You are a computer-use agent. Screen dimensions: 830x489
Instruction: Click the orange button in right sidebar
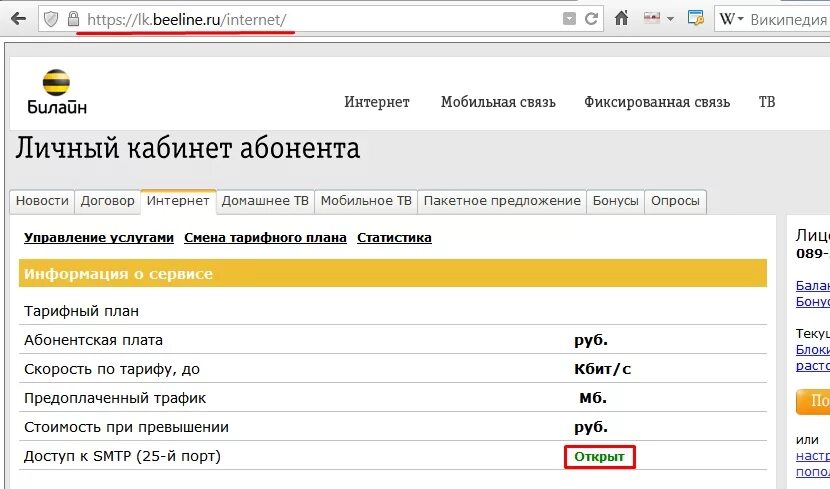click(813, 402)
